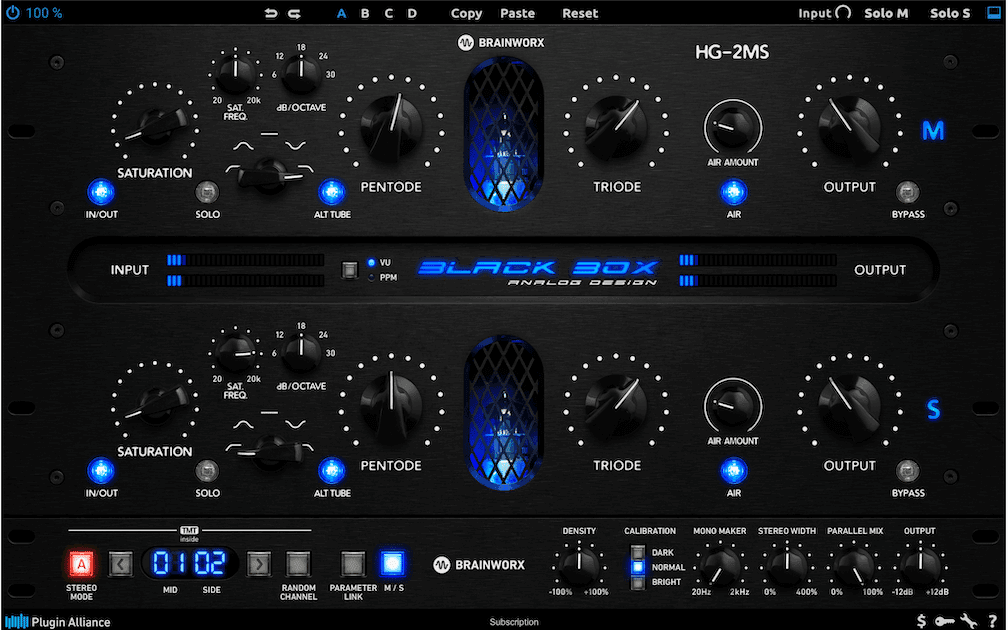Toggle Input headphone monitoring
This screenshot has height=630, width=1008.
click(825, 13)
